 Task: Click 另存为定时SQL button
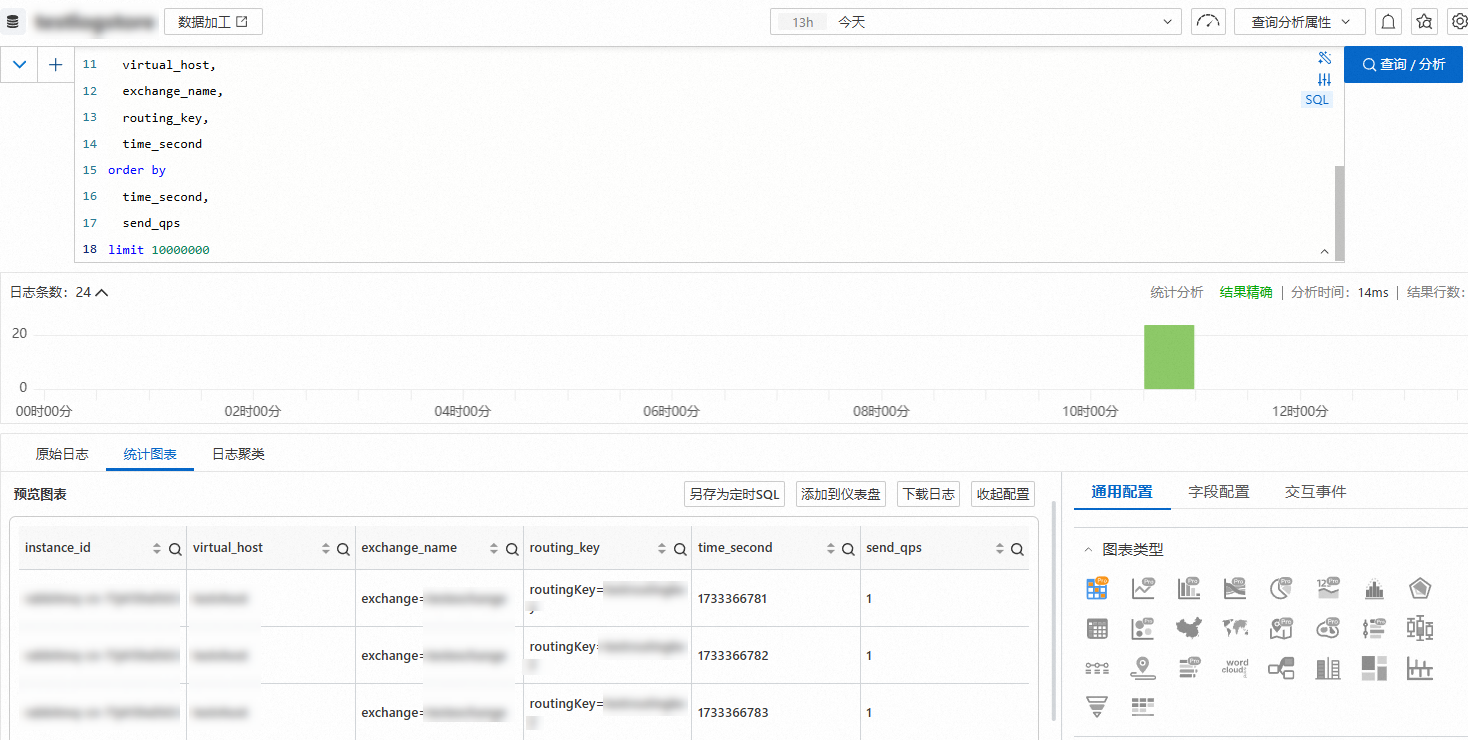734,494
